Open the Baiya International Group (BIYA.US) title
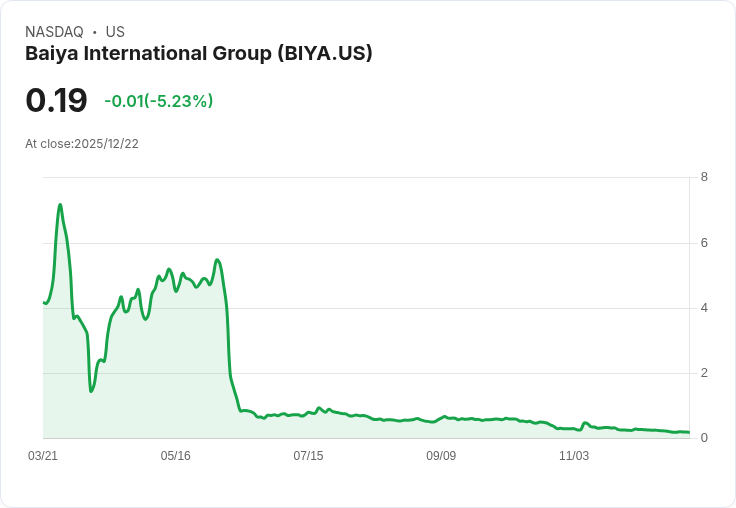The image size is (736, 508). click(x=199, y=54)
